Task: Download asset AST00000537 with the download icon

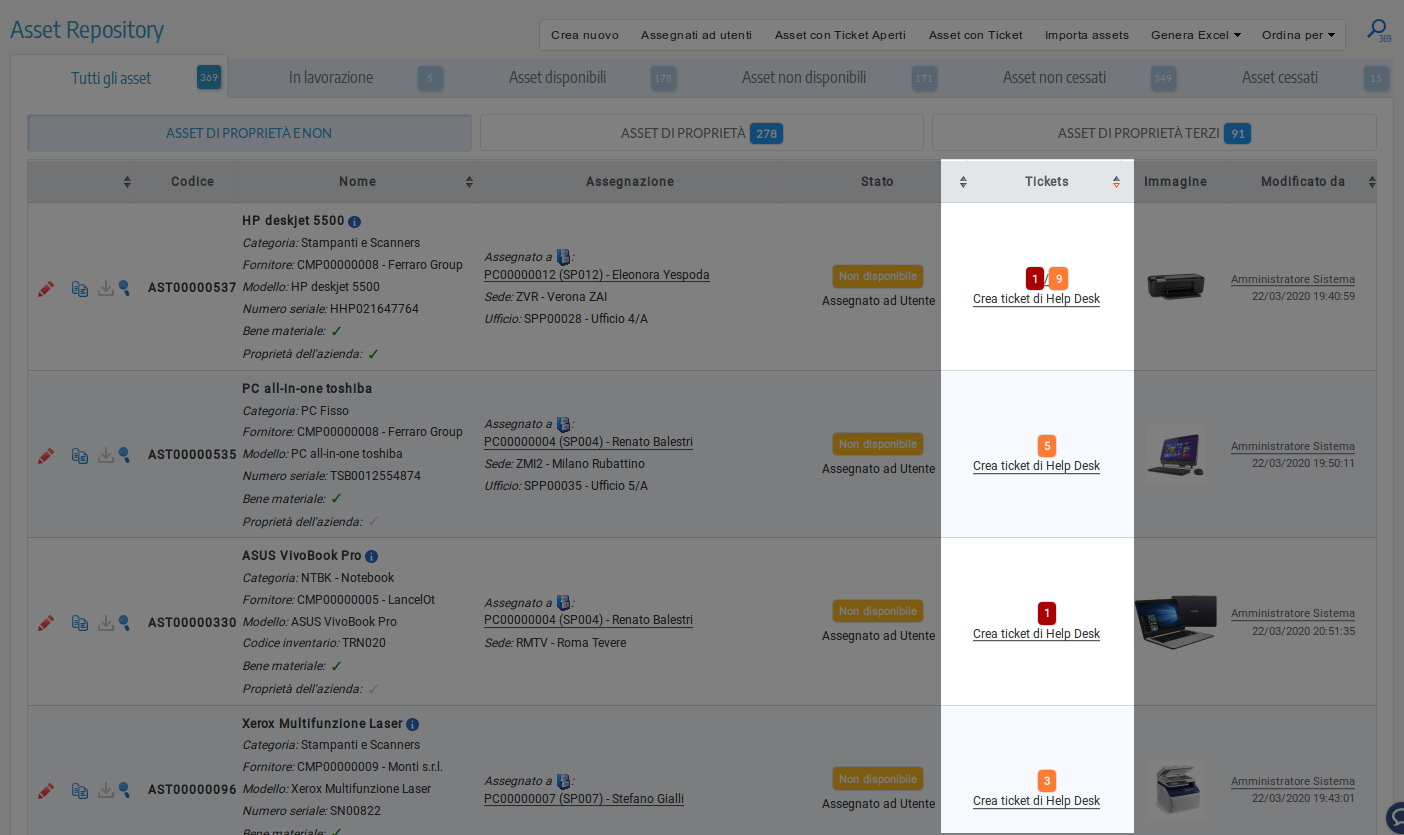Action: 106,288
